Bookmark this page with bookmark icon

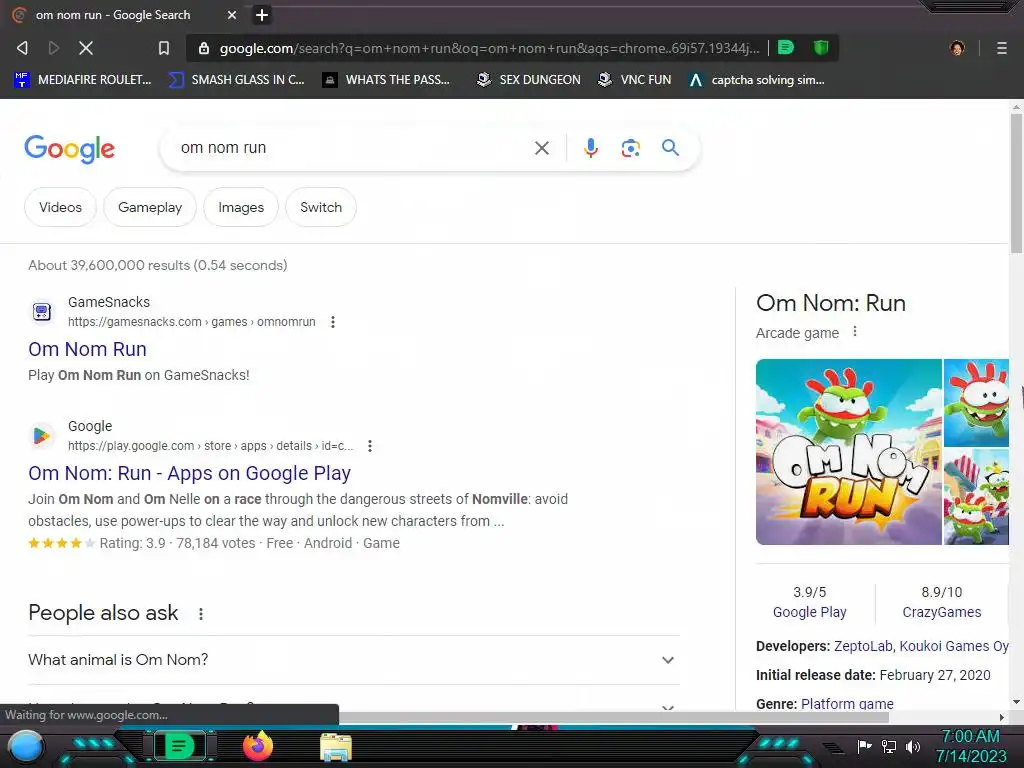pyautogui.click(x=164, y=48)
